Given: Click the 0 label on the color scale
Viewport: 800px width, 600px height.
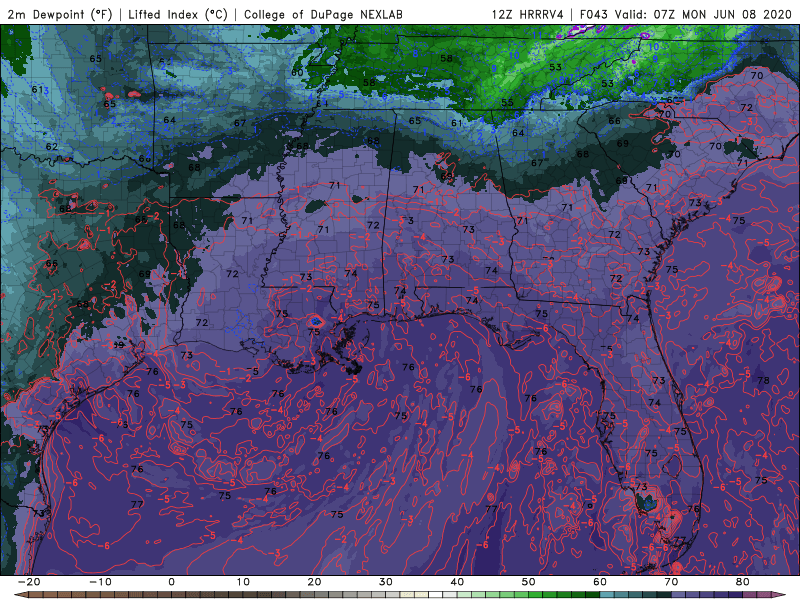Looking at the screenshot, I should pos(171,582).
